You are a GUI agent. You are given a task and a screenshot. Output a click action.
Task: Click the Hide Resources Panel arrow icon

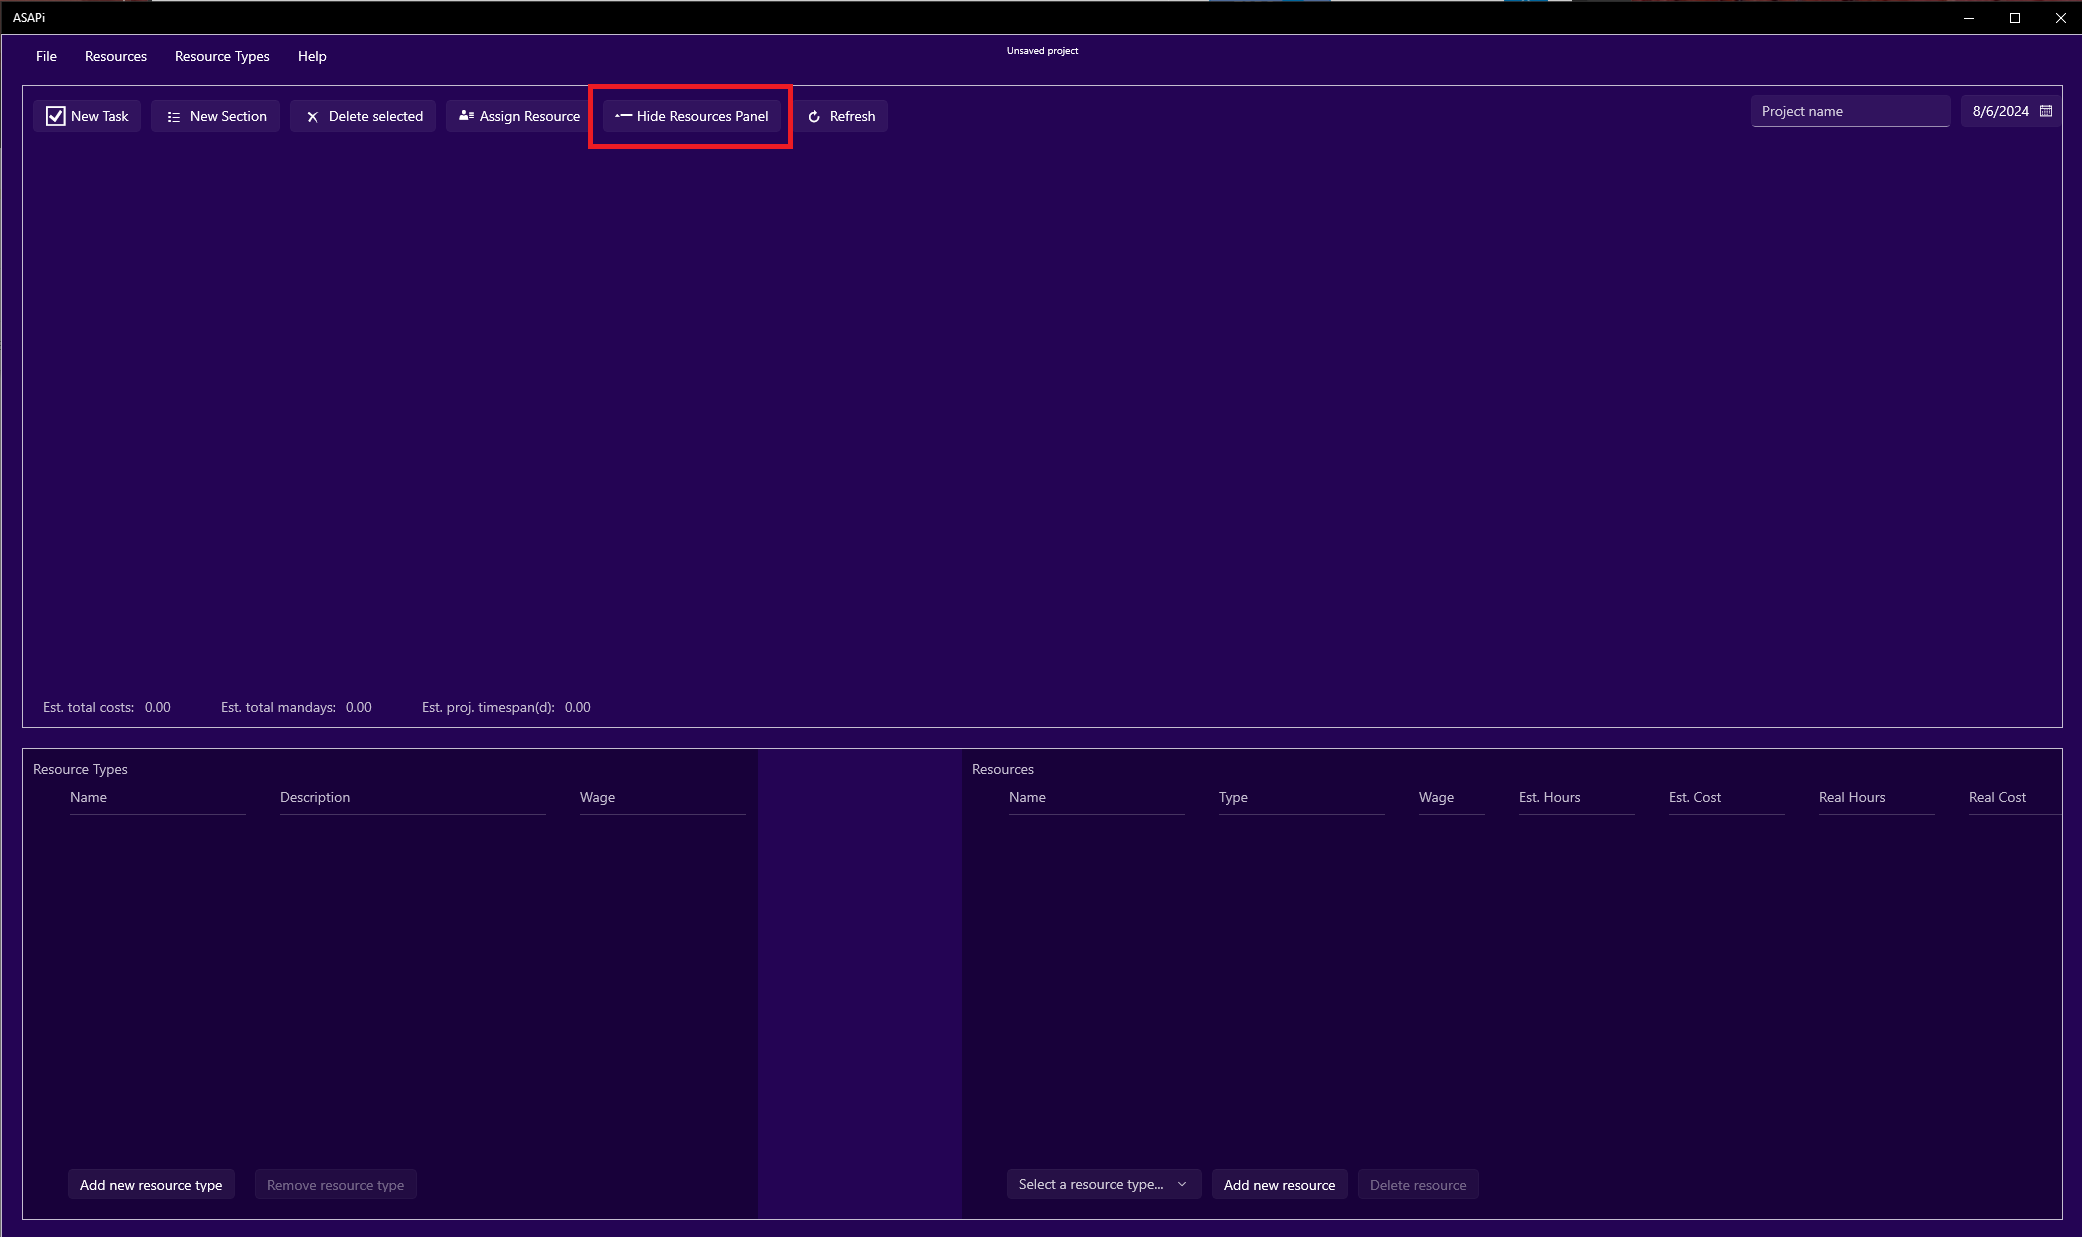pyautogui.click(x=622, y=115)
